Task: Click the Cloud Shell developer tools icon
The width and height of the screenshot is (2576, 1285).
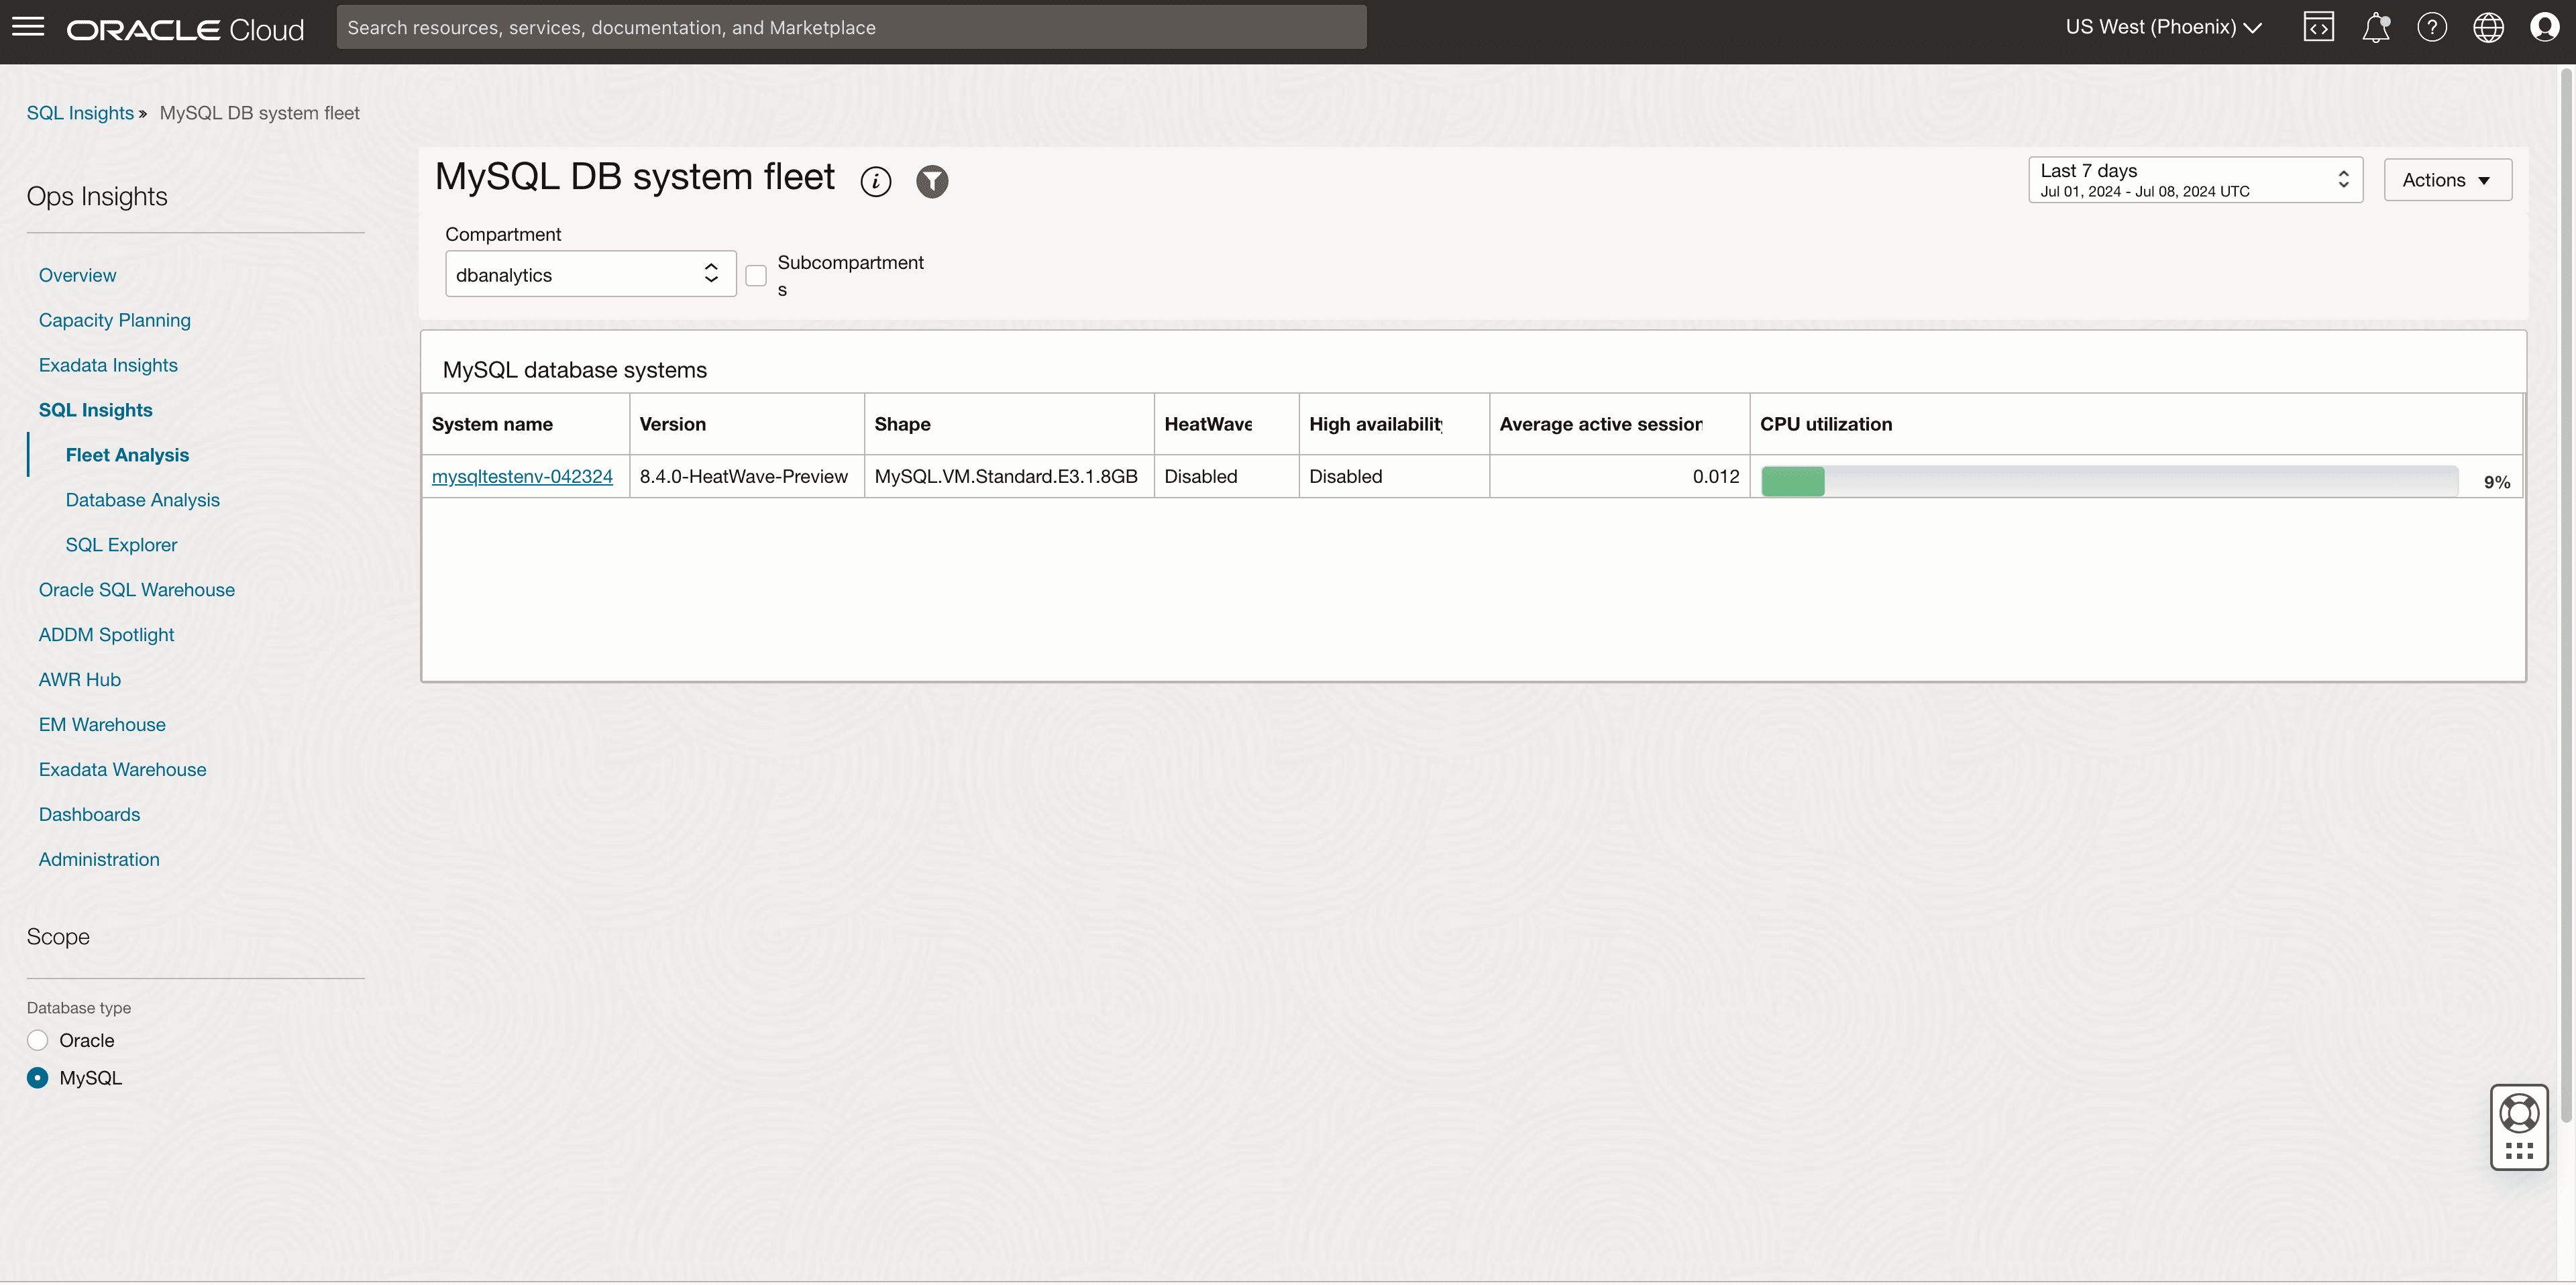Action: click(x=2319, y=27)
